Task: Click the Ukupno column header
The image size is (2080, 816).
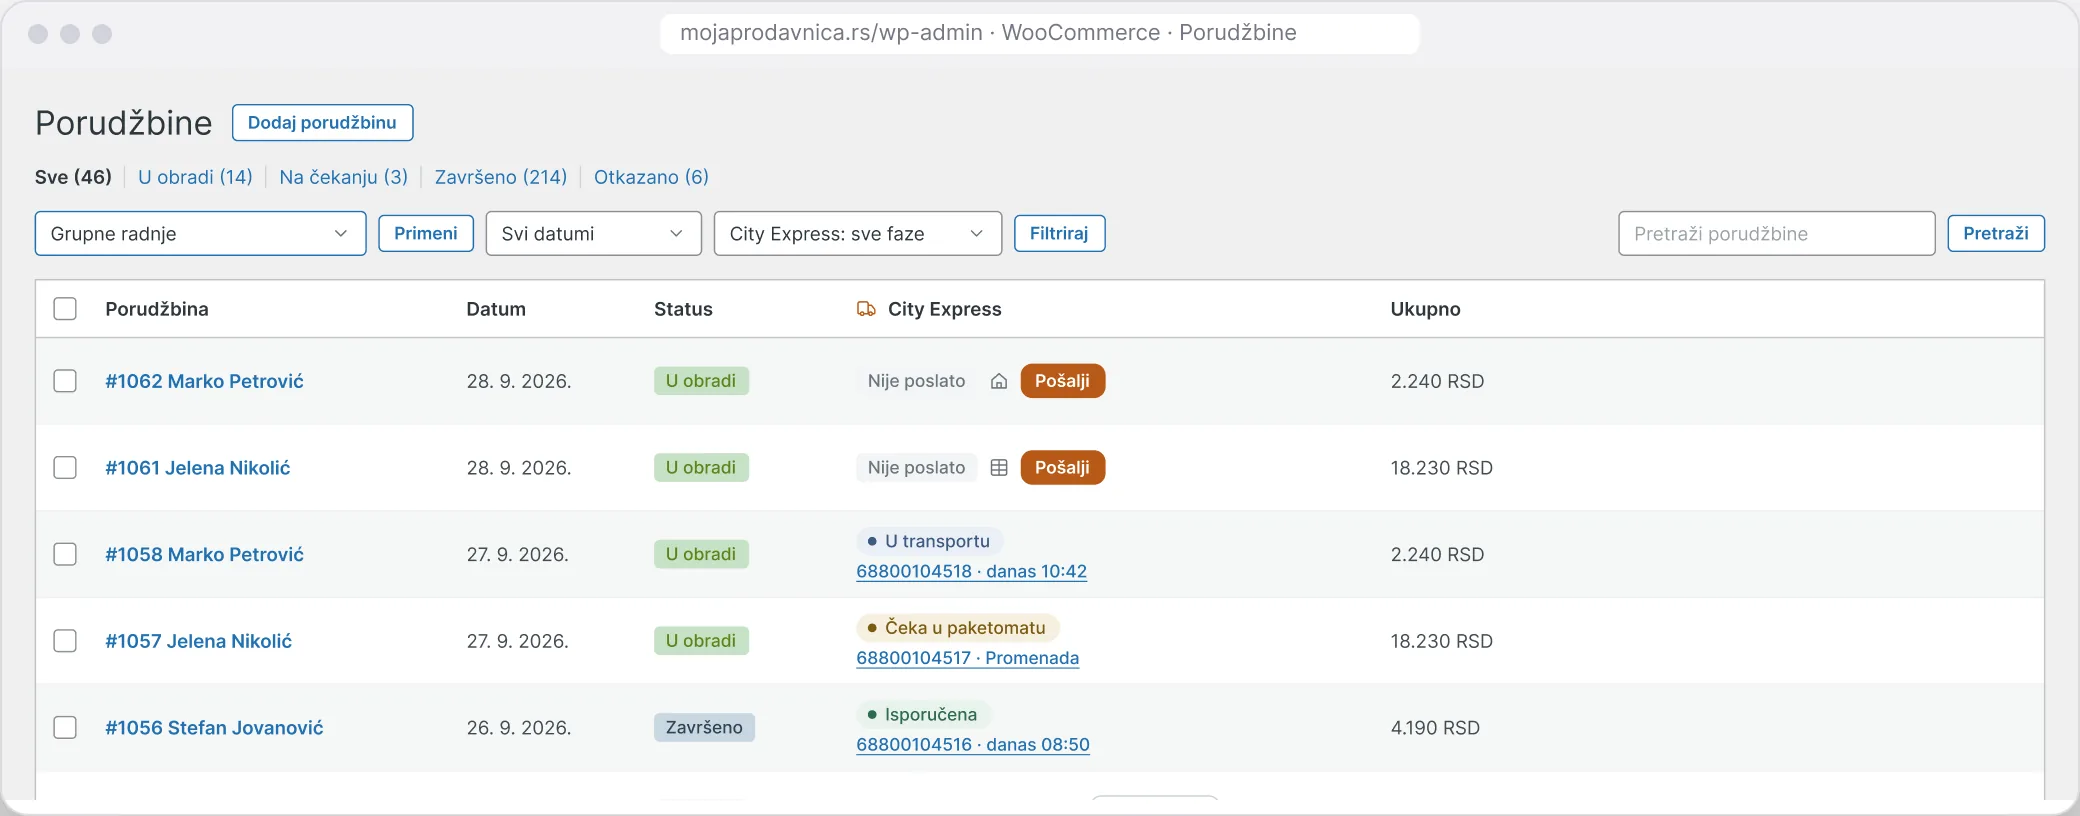Action: (1425, 309)
